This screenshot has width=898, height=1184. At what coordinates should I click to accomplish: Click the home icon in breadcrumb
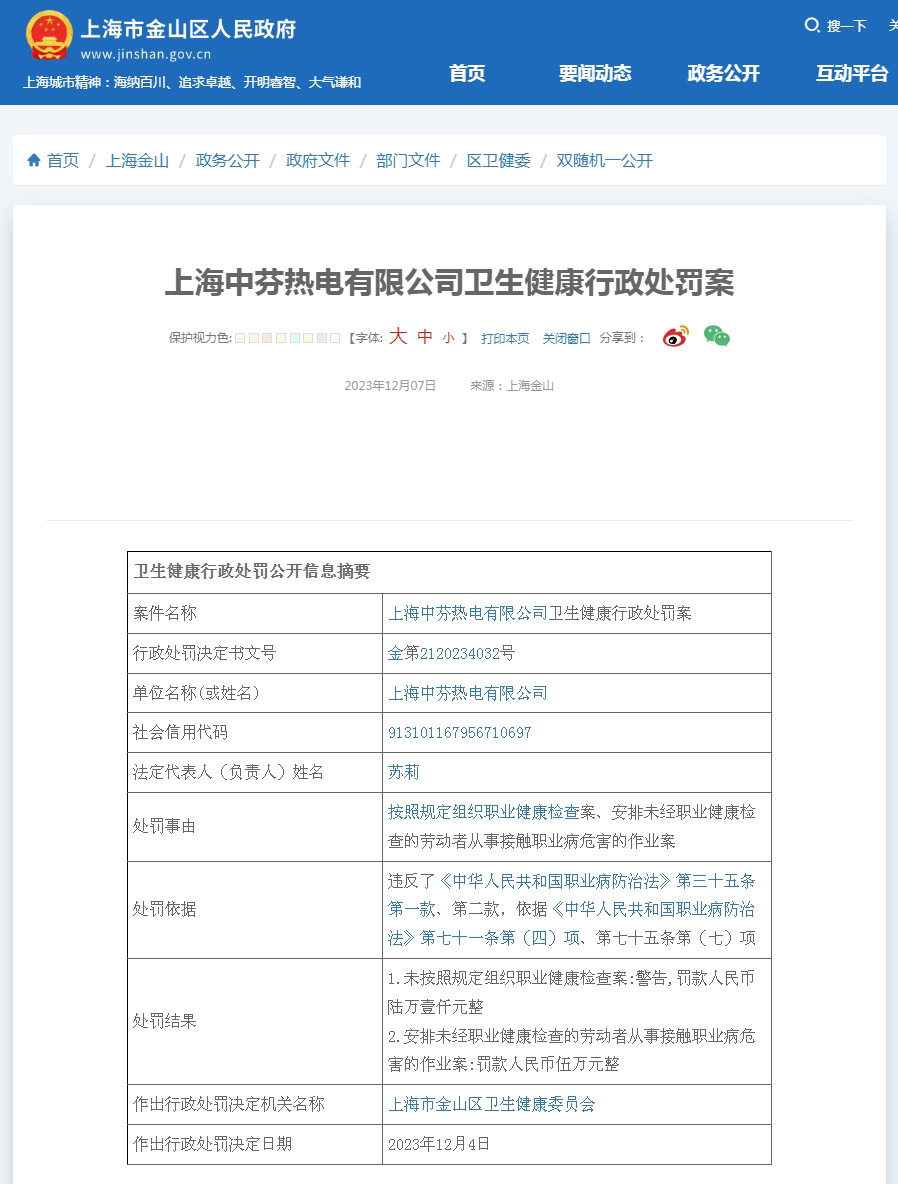coord(34,160)
